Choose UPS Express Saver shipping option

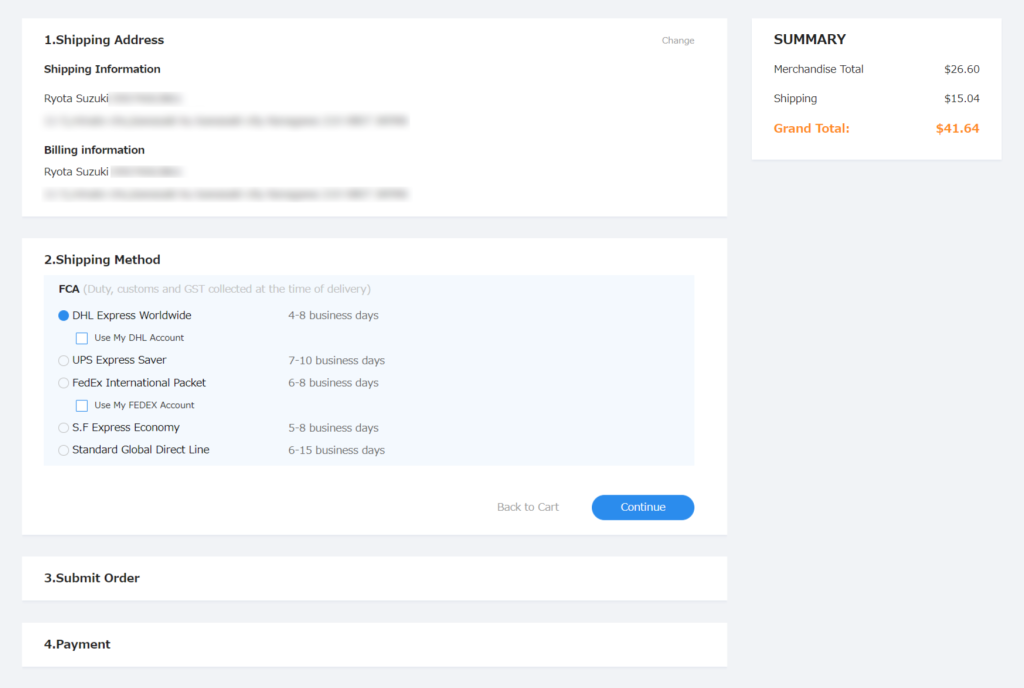click(64, 361)
